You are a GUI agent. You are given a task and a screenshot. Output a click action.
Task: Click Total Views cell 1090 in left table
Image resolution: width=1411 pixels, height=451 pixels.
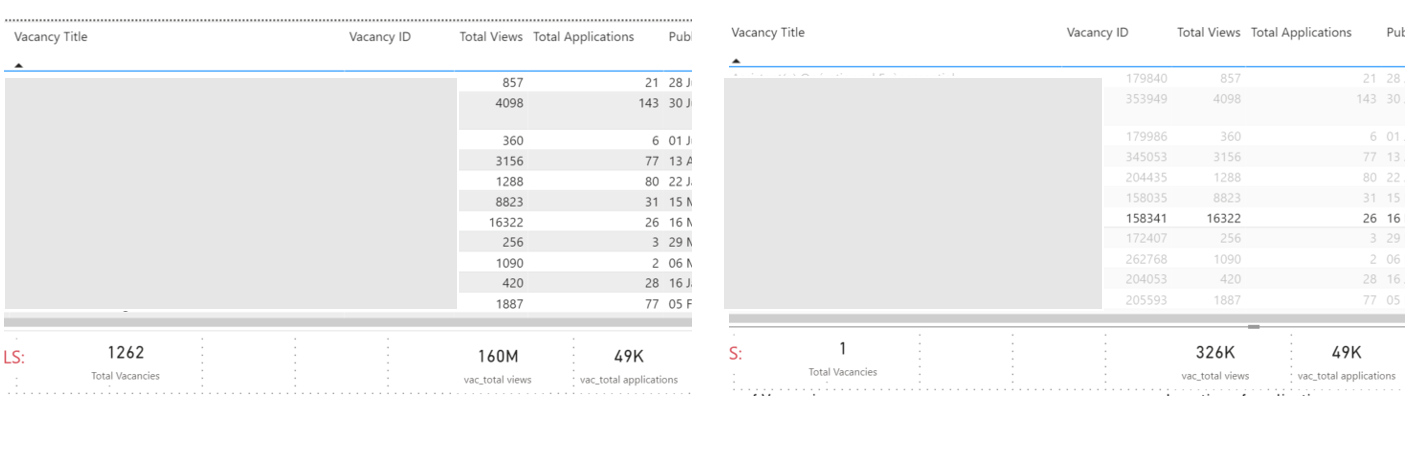[x=509, y=263]
